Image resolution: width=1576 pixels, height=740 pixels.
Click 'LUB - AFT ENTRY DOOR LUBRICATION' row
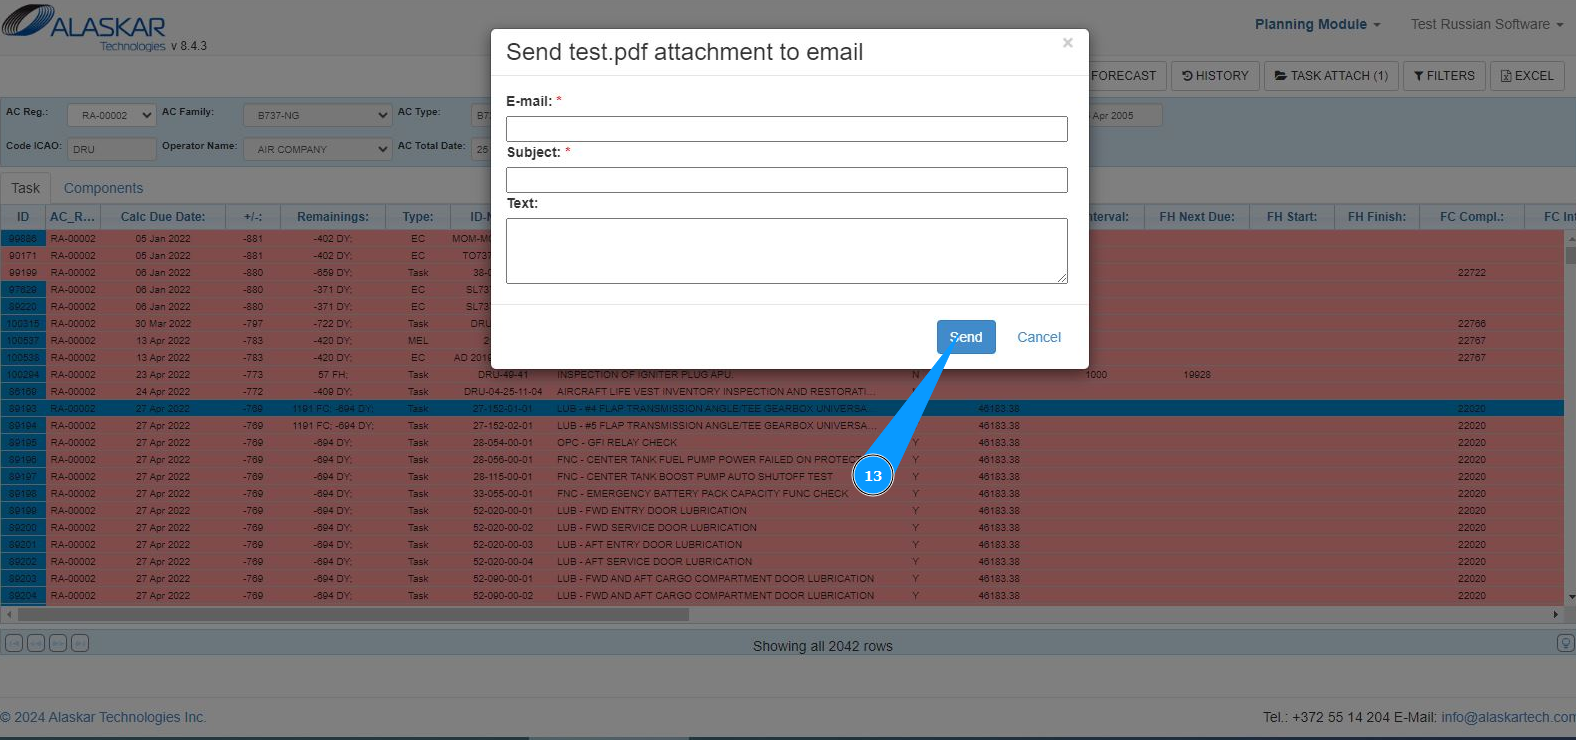coord(649,545)
